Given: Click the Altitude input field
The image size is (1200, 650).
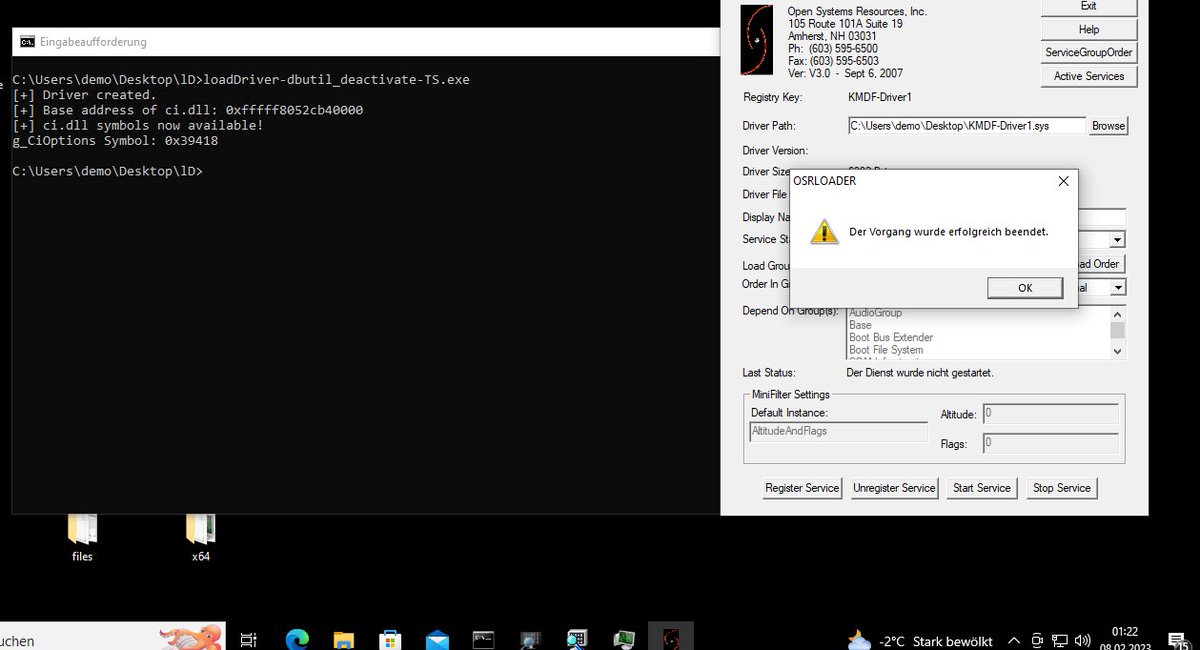Looking at the screenshot, I should click(x=1050, y=413).
